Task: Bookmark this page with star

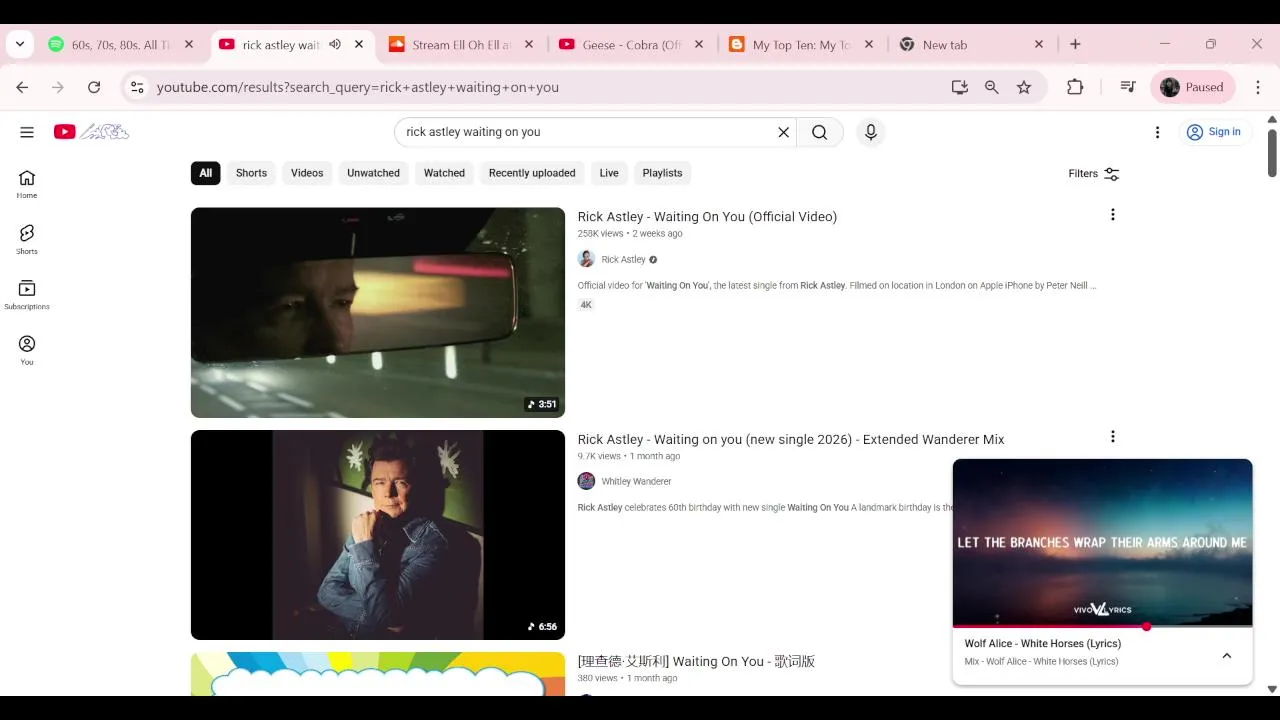Action: tap(1024, 87)
